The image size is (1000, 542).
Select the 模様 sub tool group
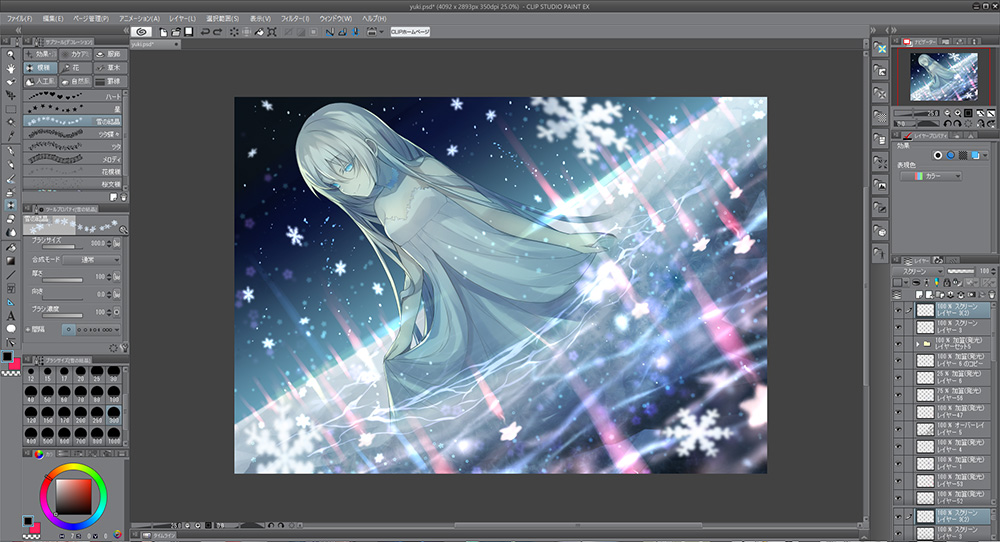pos(40,68)
